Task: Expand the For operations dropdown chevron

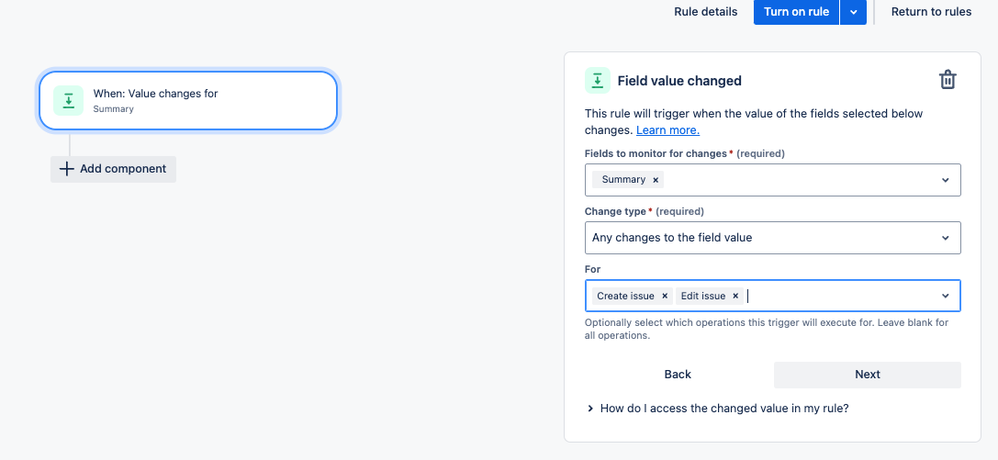Action: click(x=945, y=296)
